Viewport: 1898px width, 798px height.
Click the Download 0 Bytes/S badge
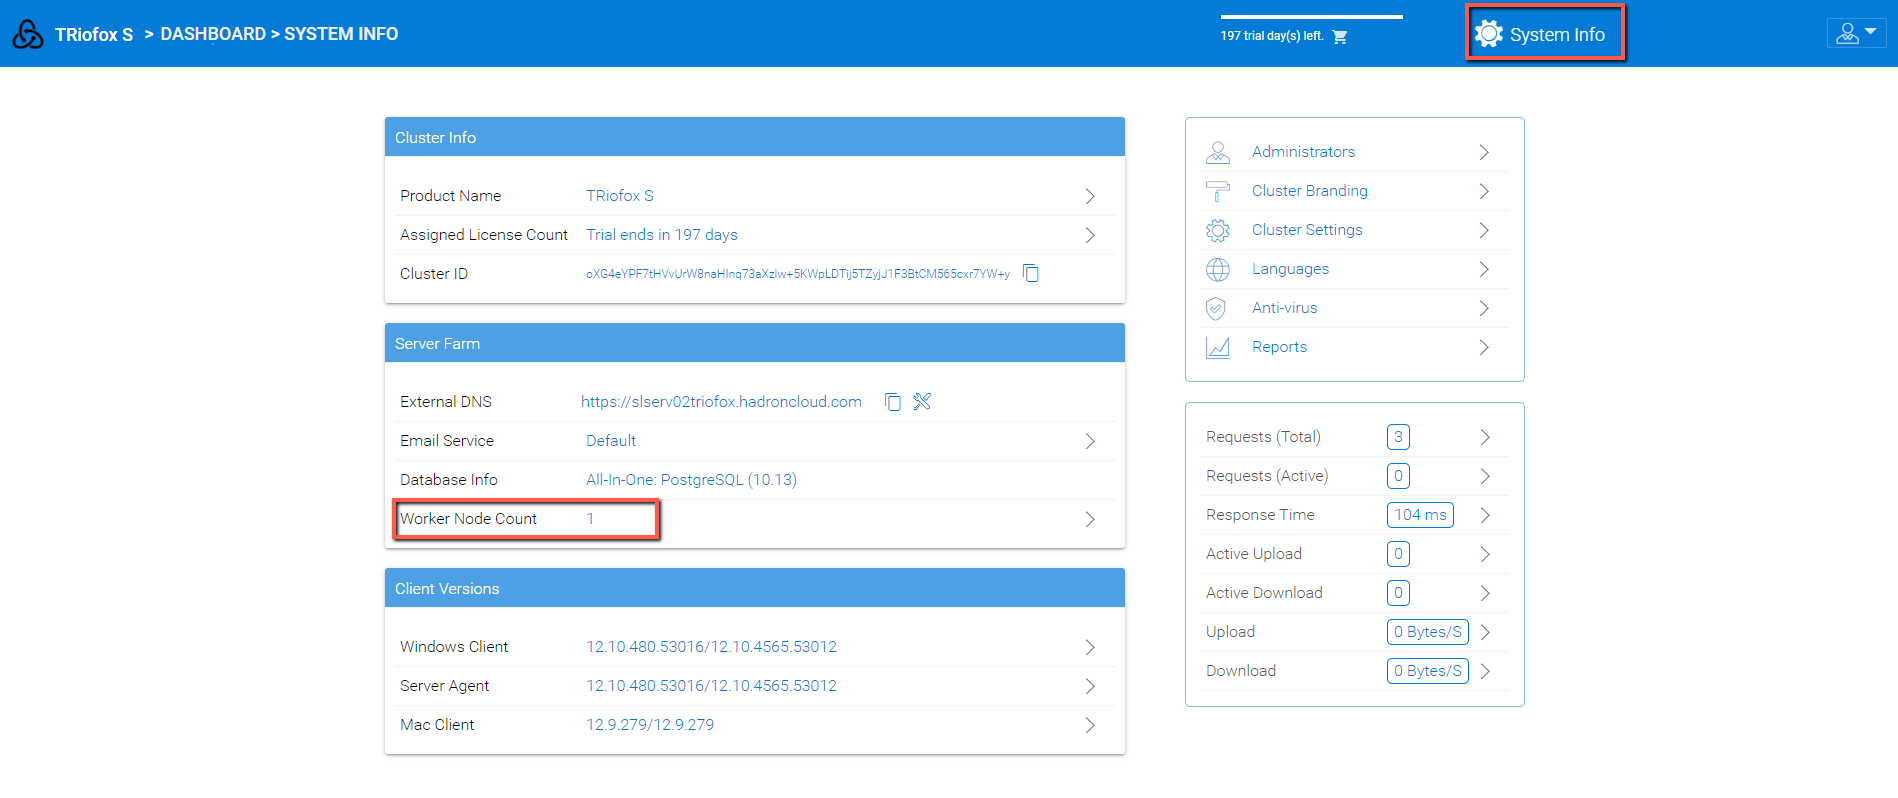[1427, 671]
